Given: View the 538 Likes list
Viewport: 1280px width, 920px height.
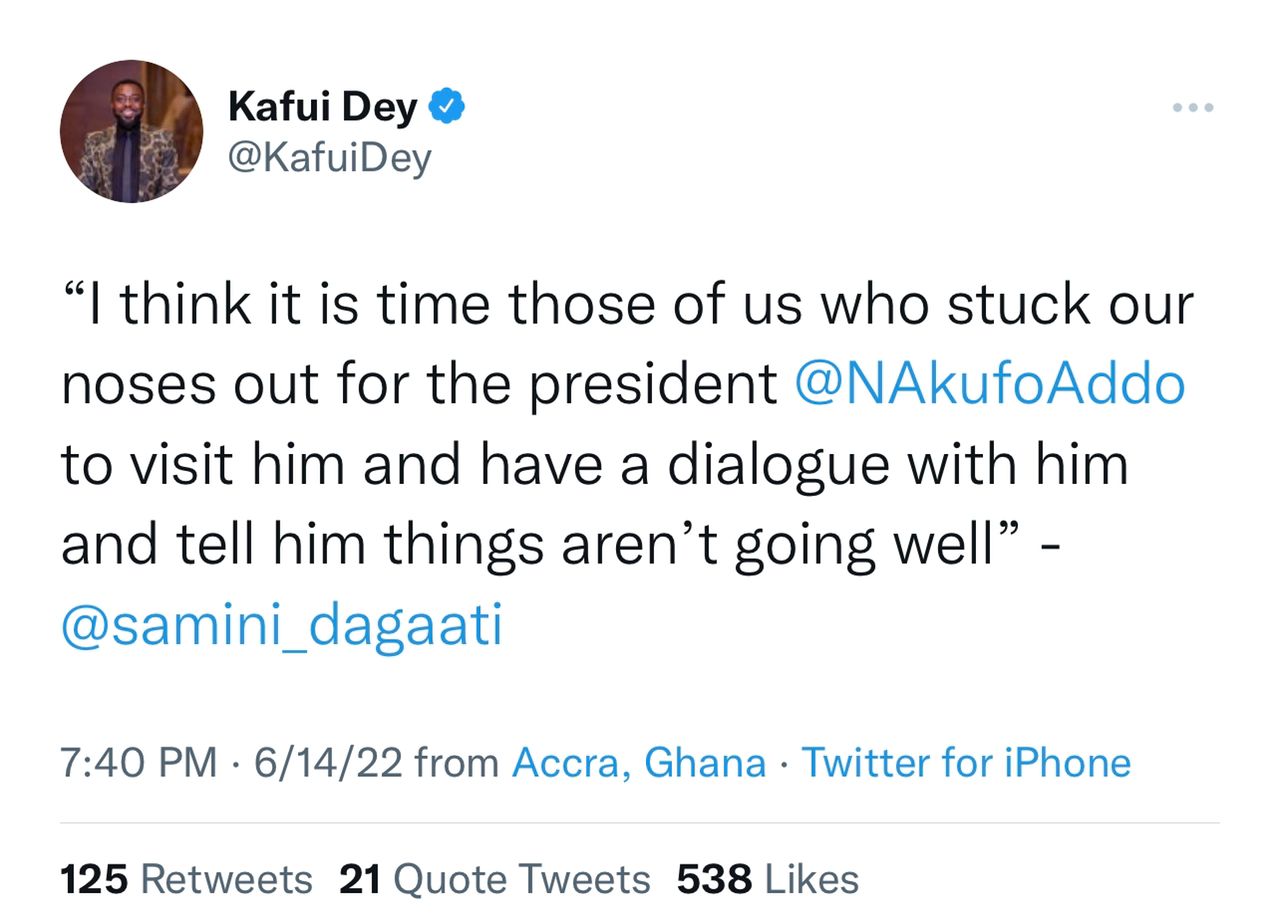Looking at the screenshot, I should coord(768,880).
